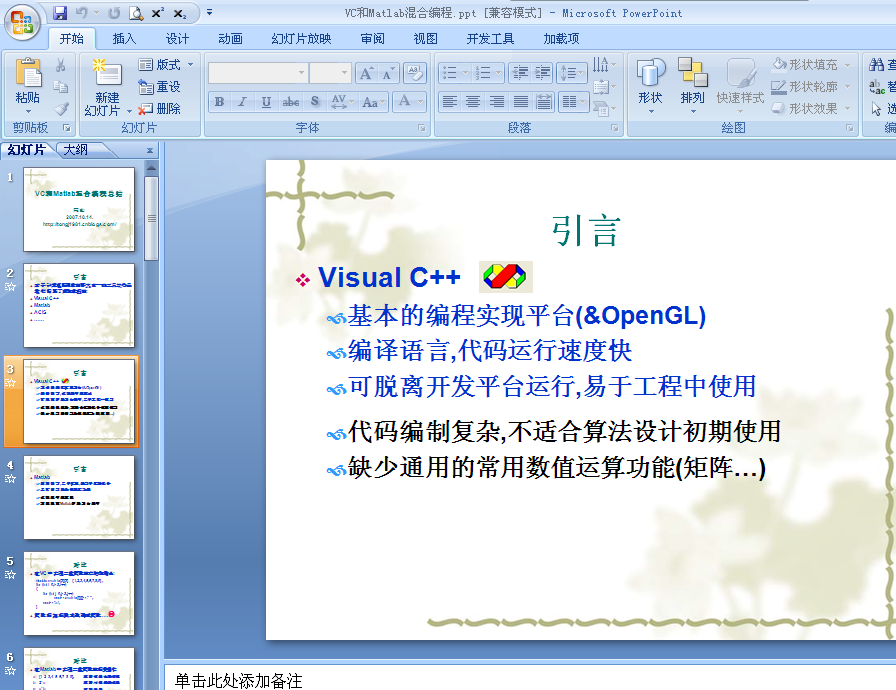
Task: Open the font name combo box
Action: pos(257,73)
